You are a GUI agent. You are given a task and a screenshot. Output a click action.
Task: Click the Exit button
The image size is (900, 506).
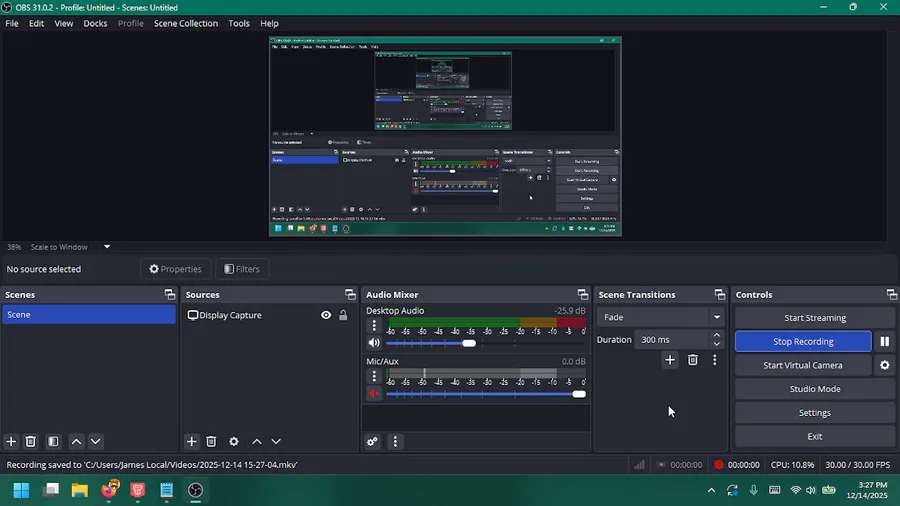[x=814, y=436]
